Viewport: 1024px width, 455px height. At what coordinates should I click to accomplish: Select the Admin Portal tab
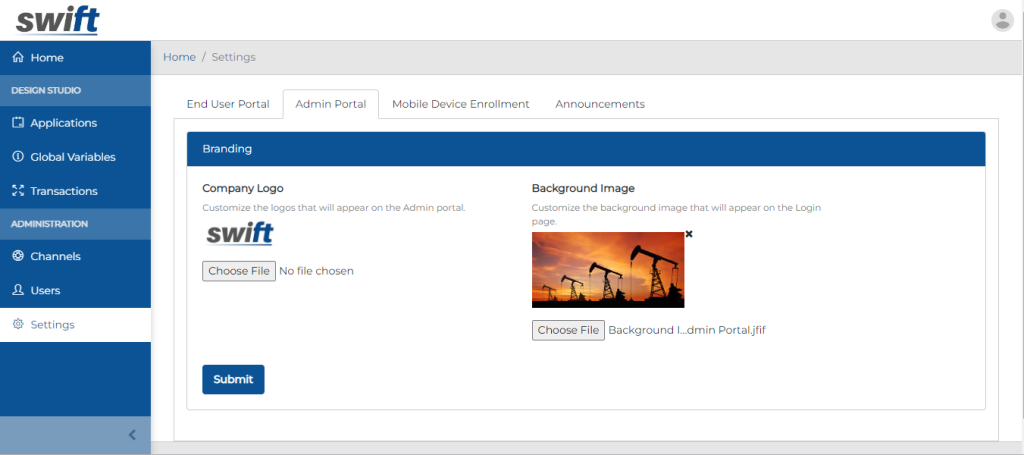click(330, 104)
